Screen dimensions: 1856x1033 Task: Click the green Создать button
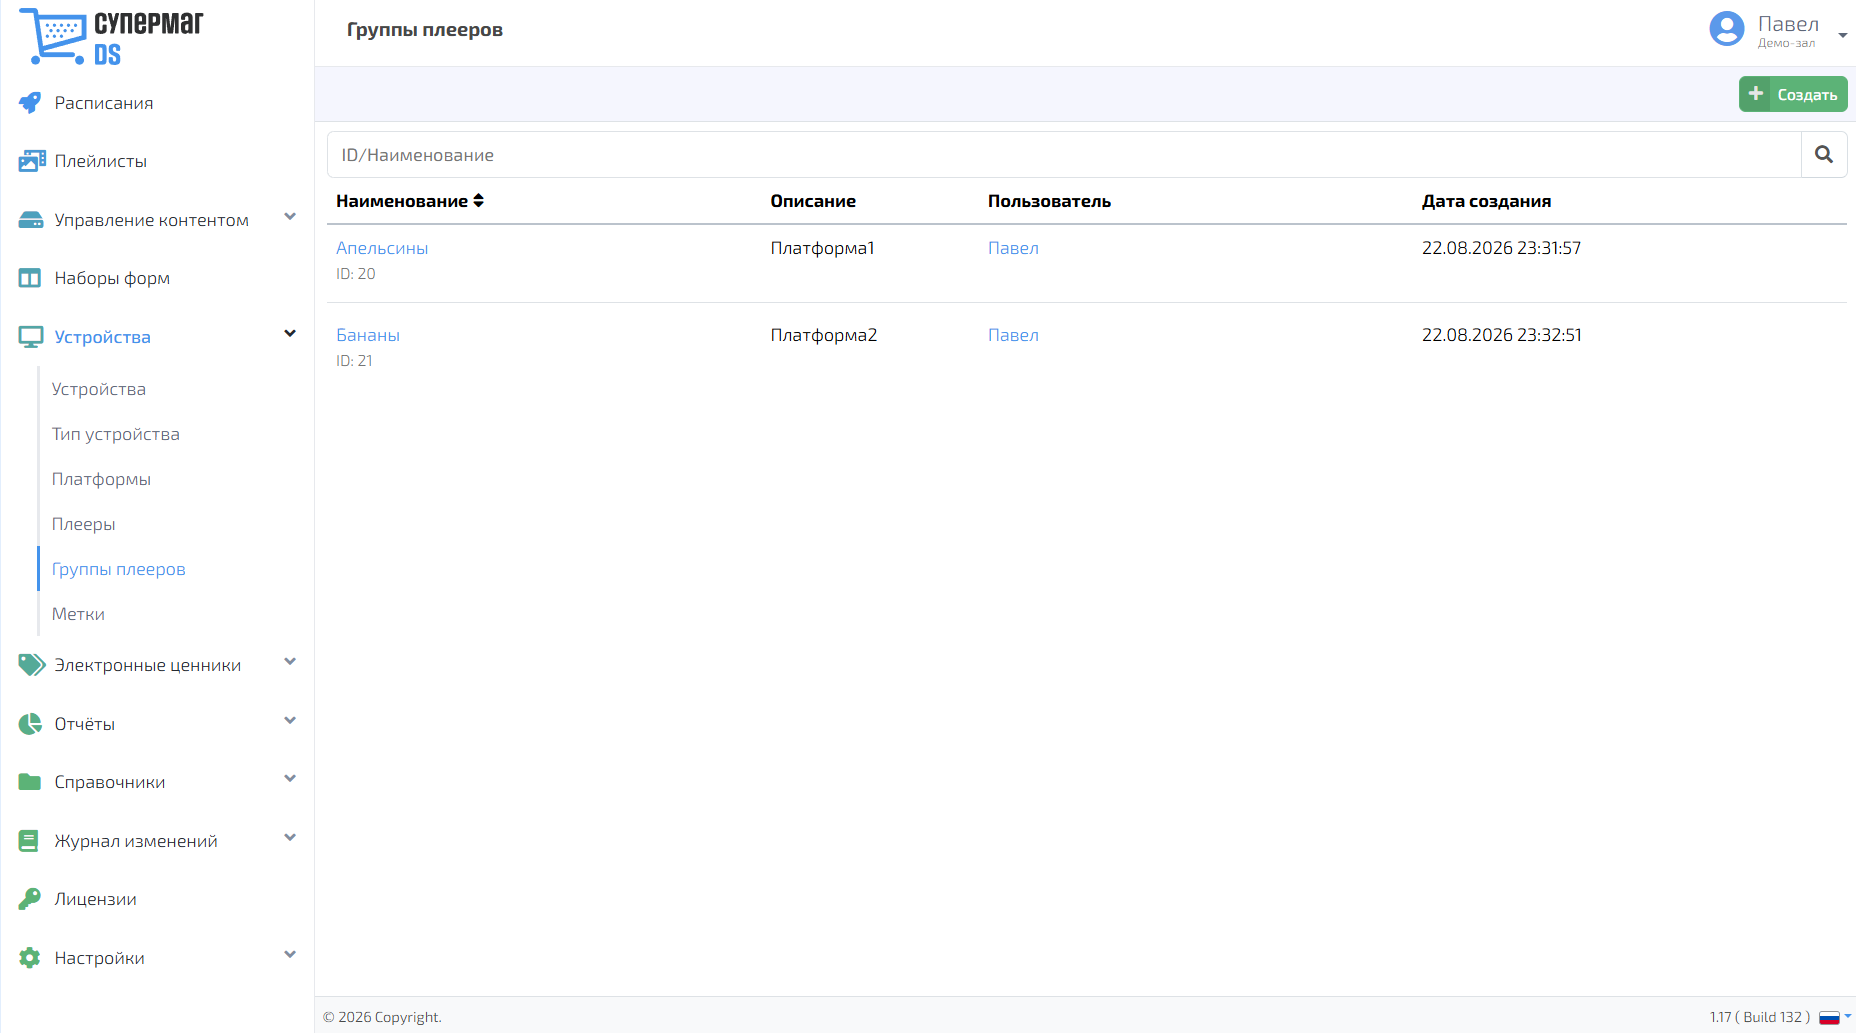coord(1793,94)
